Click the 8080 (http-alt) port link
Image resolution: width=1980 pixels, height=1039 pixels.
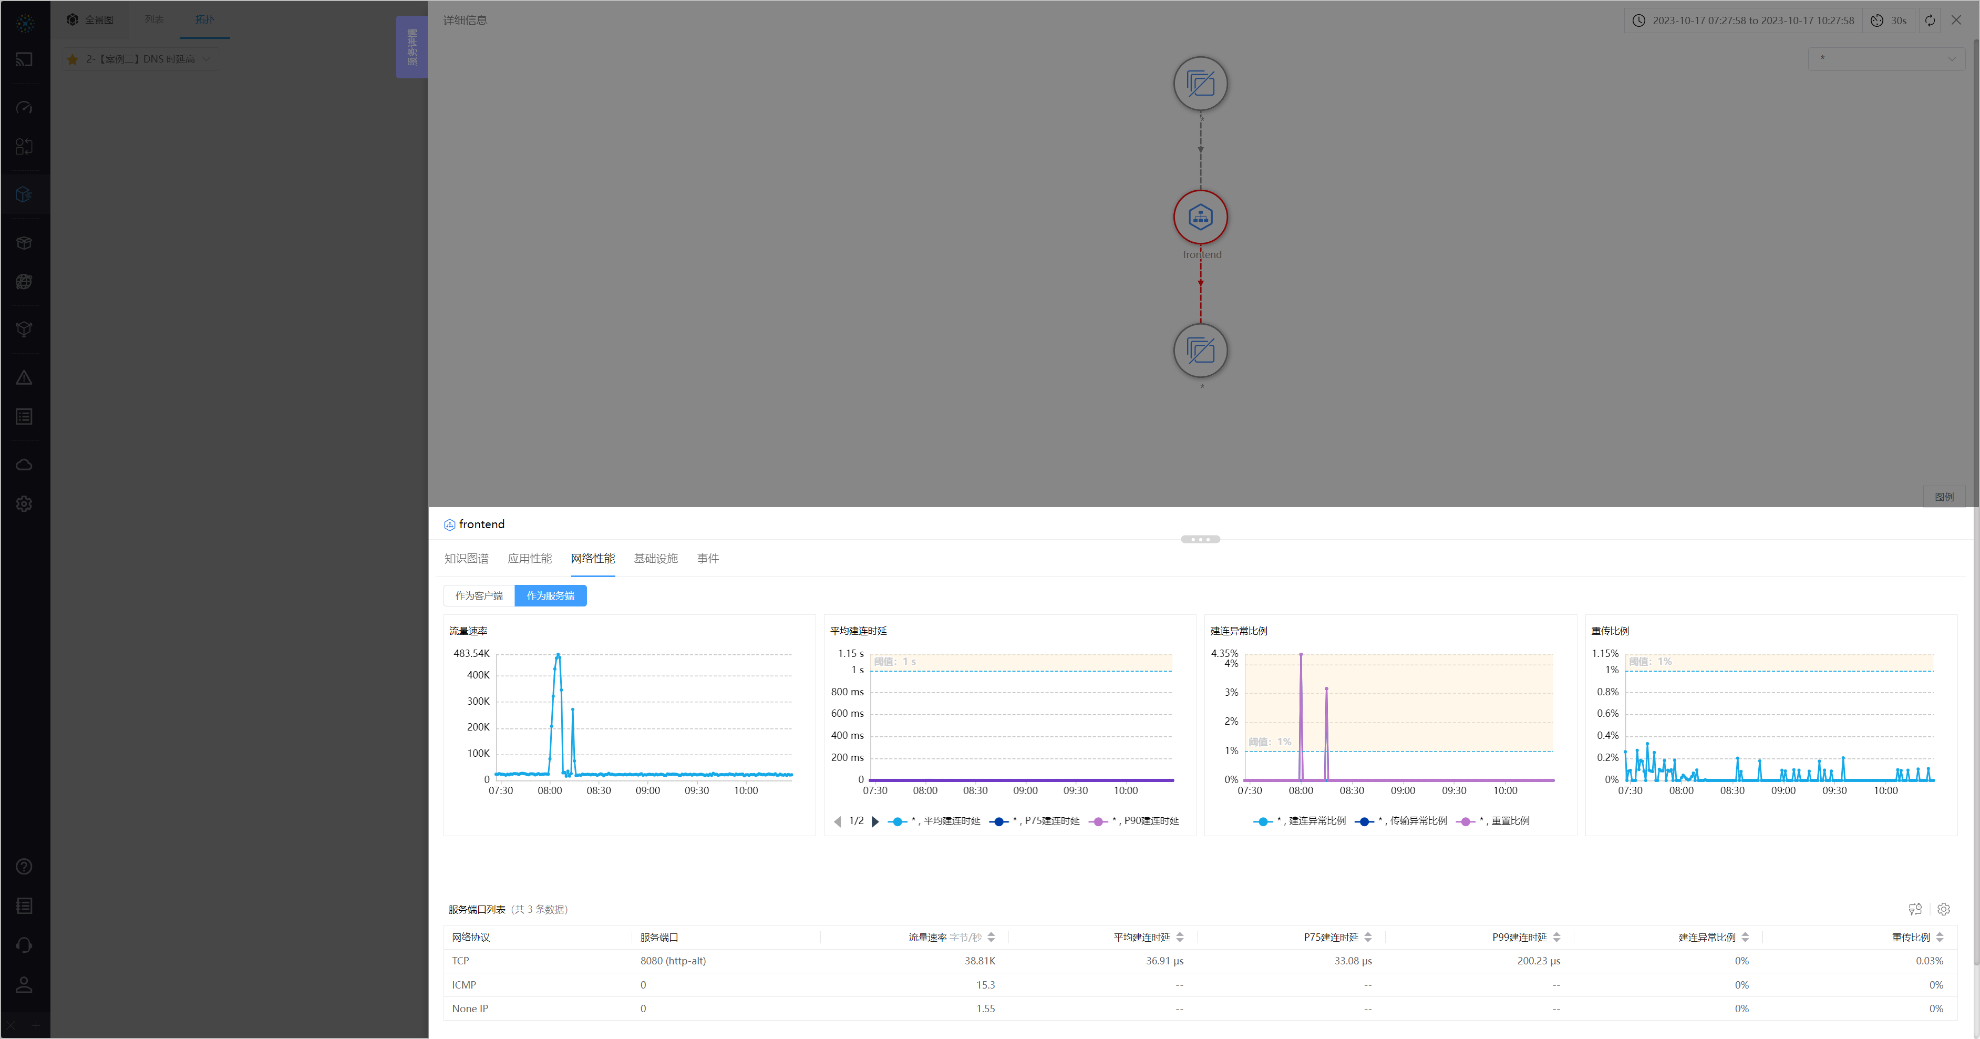pyautogui.click(x=672, y=961)
